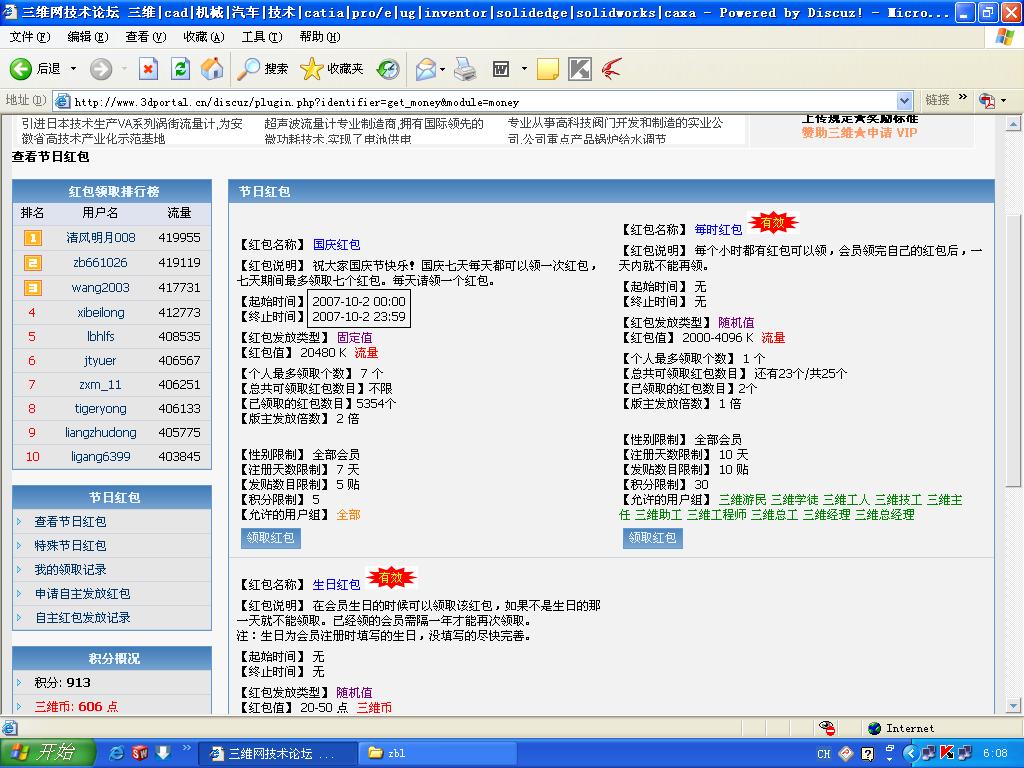Click the yellow note toolbar icon
This screenshot has width=1024, height=768.
(548, 69)
